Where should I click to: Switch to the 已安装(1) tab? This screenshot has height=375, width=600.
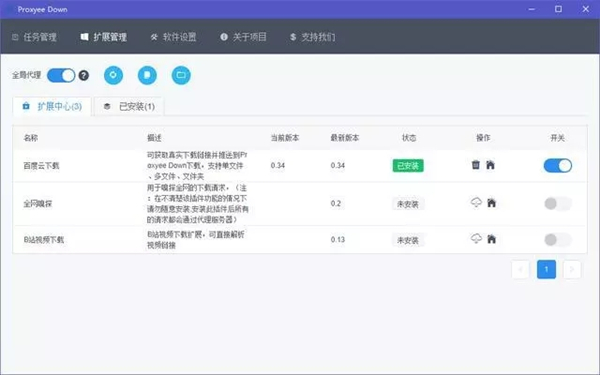pyautogui.click(x=129, y=106)
